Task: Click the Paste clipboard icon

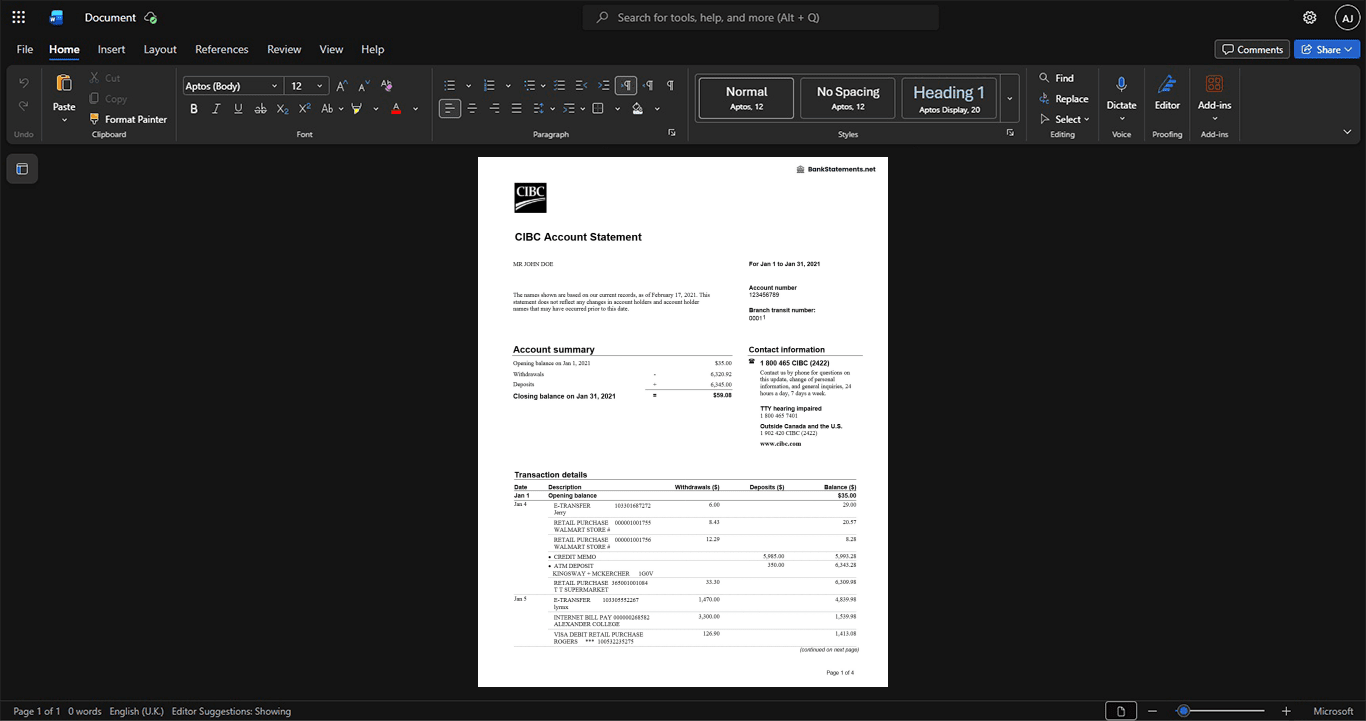Action: coord(64,83)
